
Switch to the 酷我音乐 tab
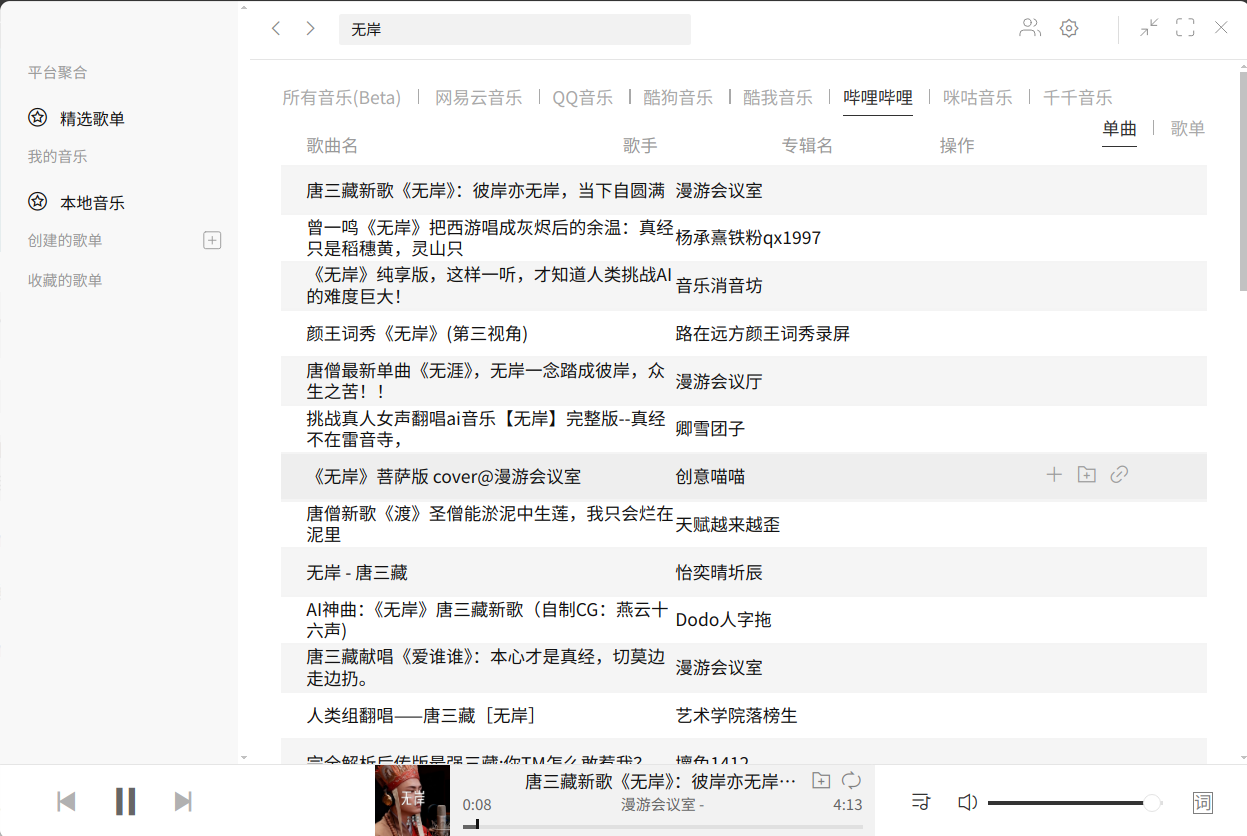(778, 97)
